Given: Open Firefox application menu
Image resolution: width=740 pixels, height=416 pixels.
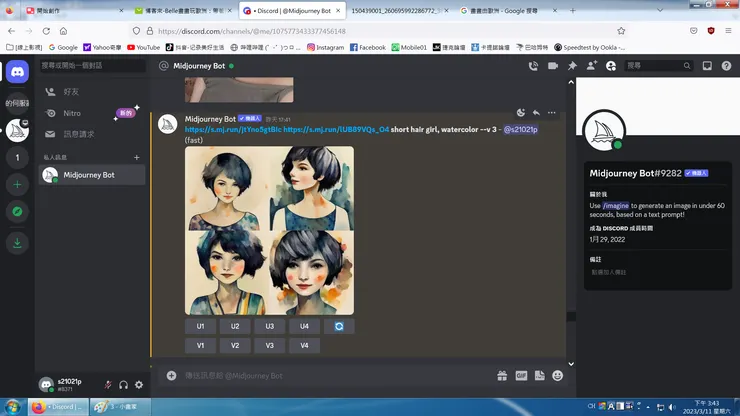Looking at the screenshot, I should click(x=729, y=31).
